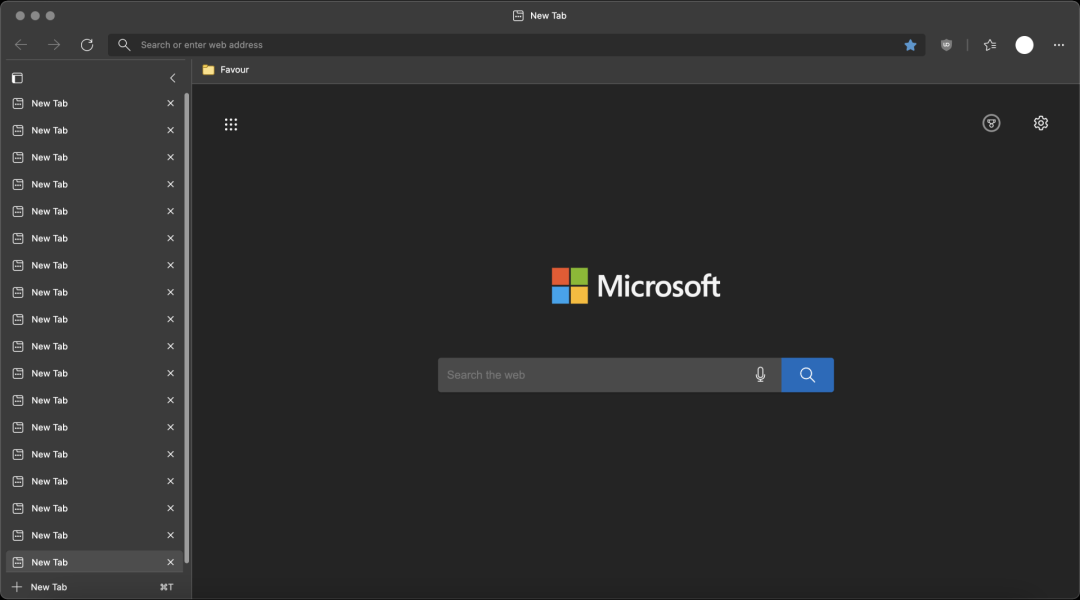The width and height of the screenshot is (1080, 600).
Task: Open page settings gear icon
Action: pyautogui.click(x=1041, y=123)
